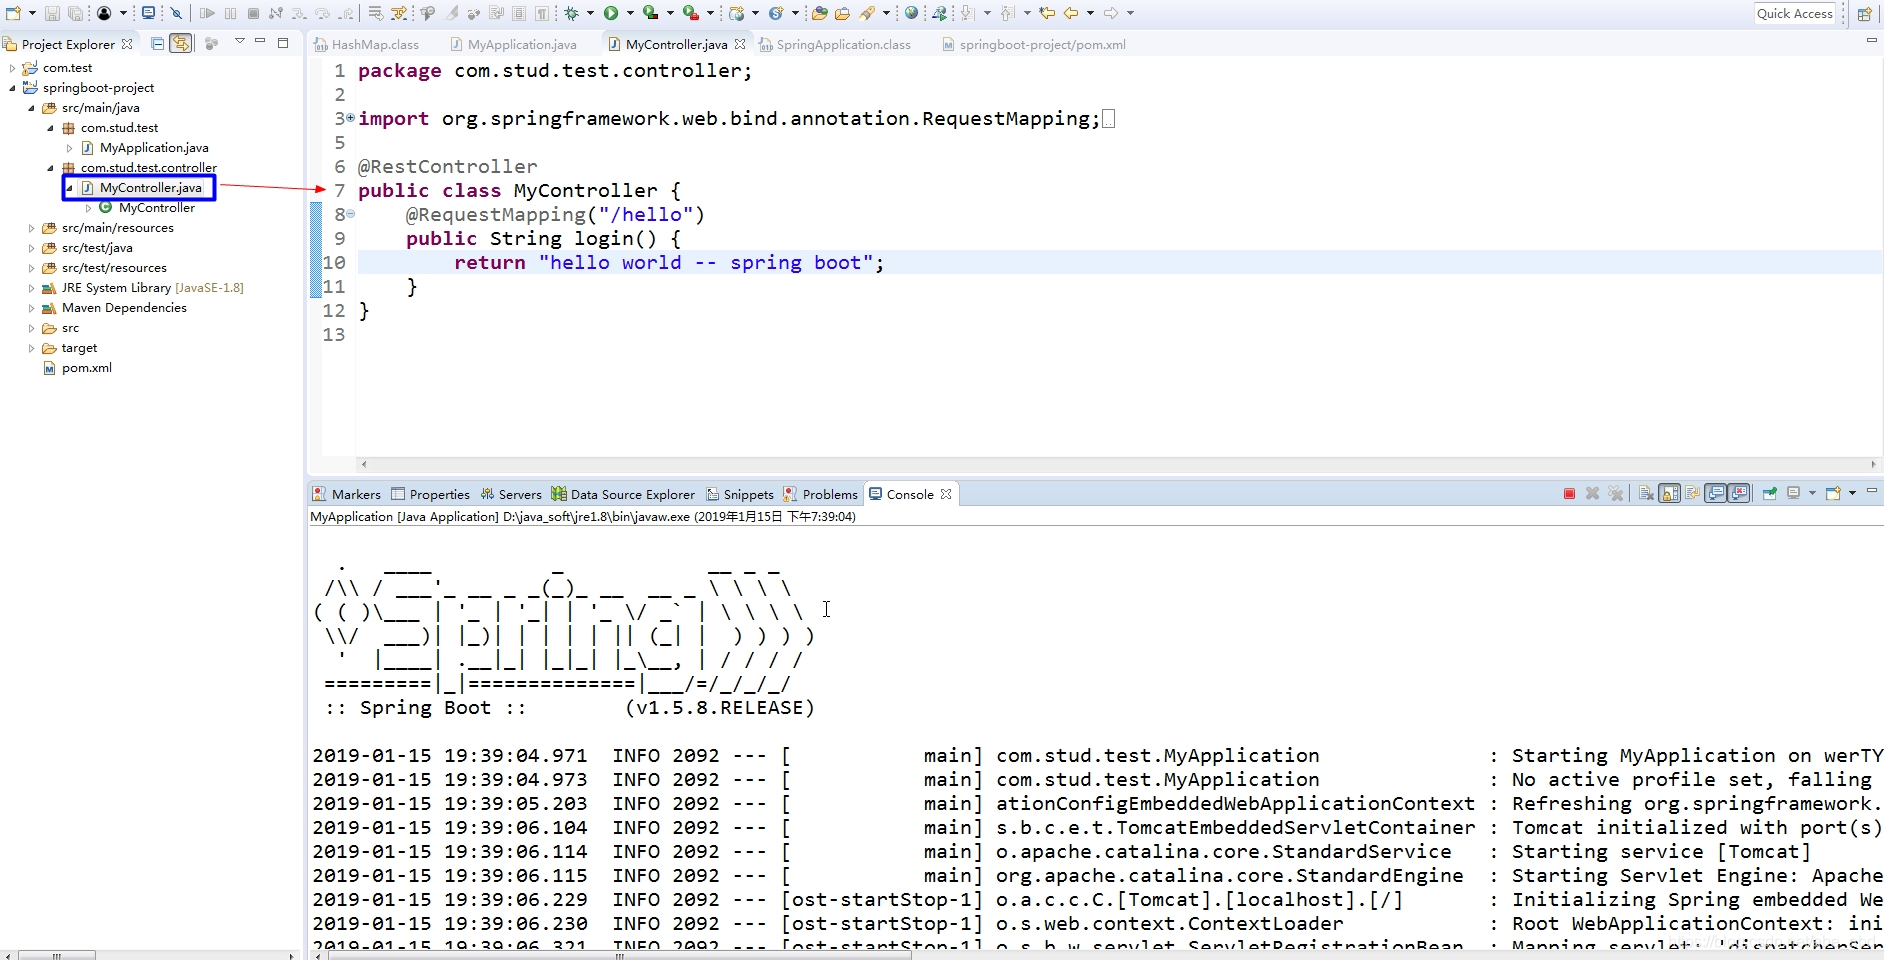Switch to SpringApplication.class editor tab

835,44
